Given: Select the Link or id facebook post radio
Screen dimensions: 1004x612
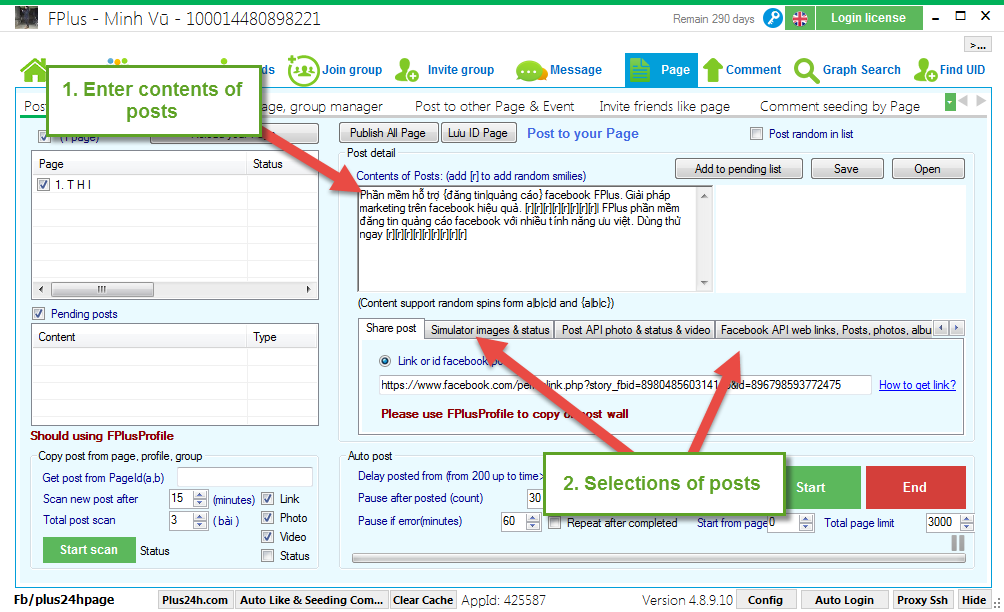Looking at the screenshot, I should pyautogui.click(x=385, y=361).
